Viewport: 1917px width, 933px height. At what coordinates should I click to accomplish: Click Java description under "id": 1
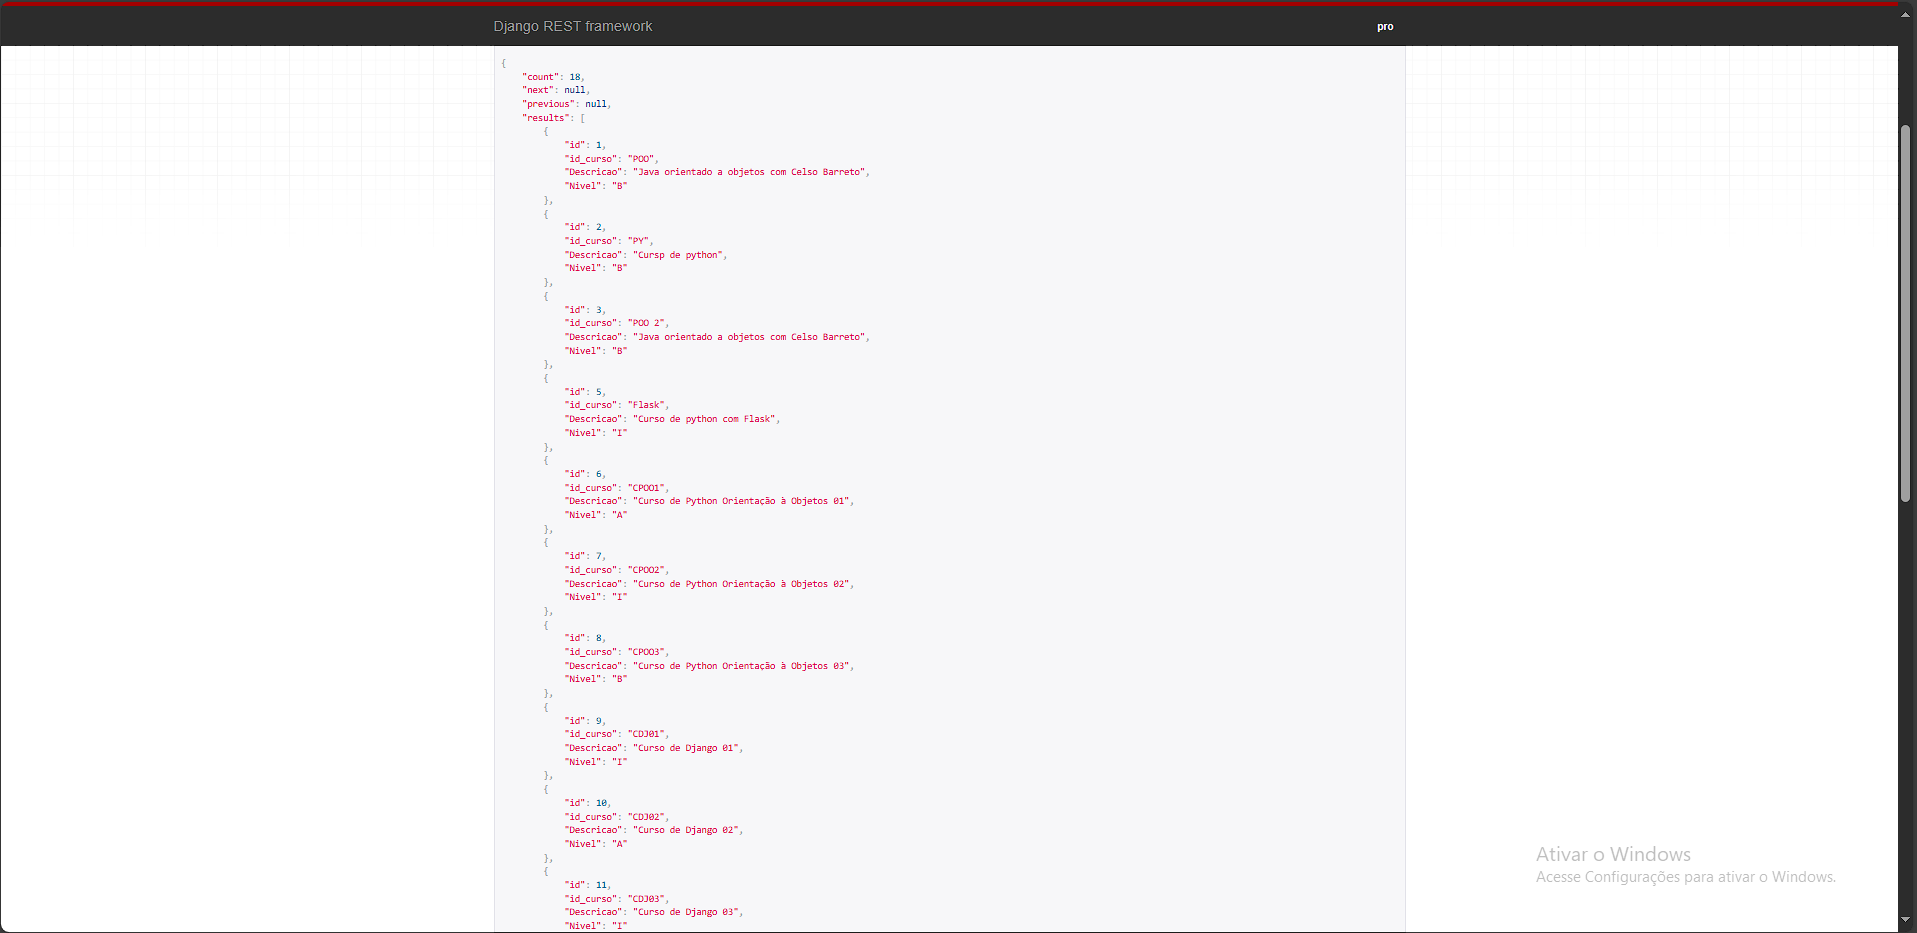coord(750,172)
